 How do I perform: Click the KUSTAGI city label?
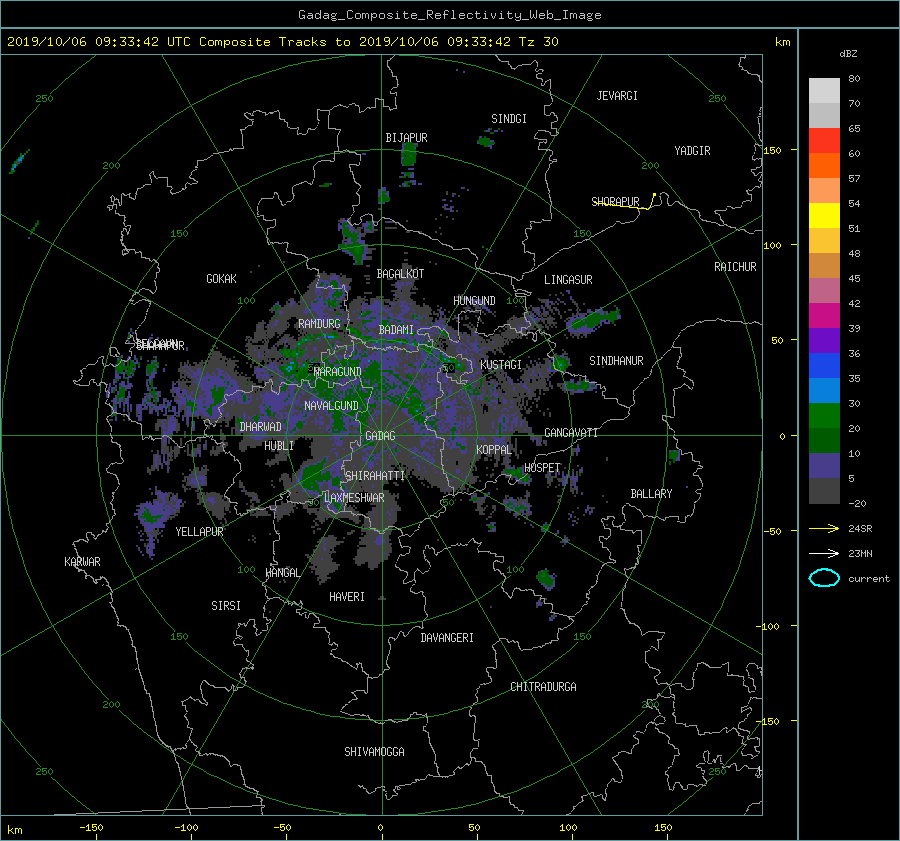tap(501, 365)
